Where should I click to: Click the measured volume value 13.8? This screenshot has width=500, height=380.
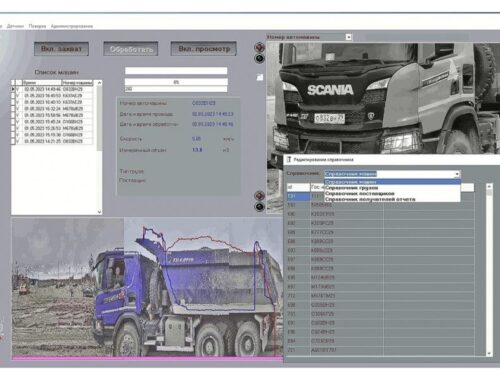pyautogui.click(x=197, y=150)
